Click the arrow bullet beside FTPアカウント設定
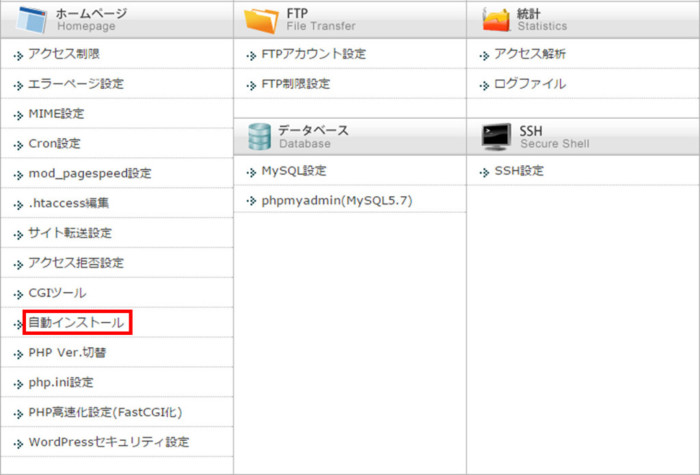 (251, 56)
